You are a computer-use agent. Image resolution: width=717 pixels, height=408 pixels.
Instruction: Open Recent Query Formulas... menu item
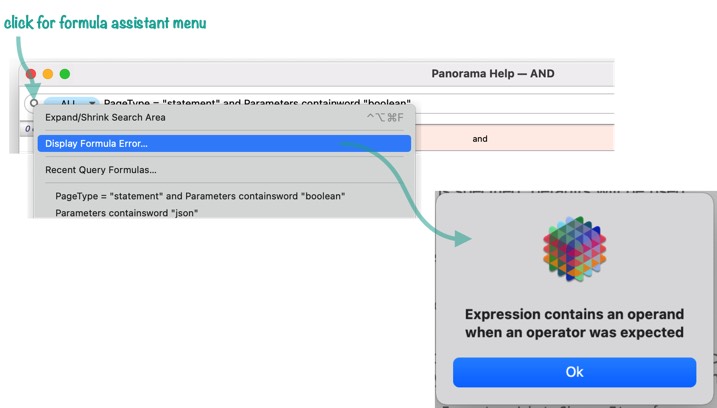click(x=224, y=170)
